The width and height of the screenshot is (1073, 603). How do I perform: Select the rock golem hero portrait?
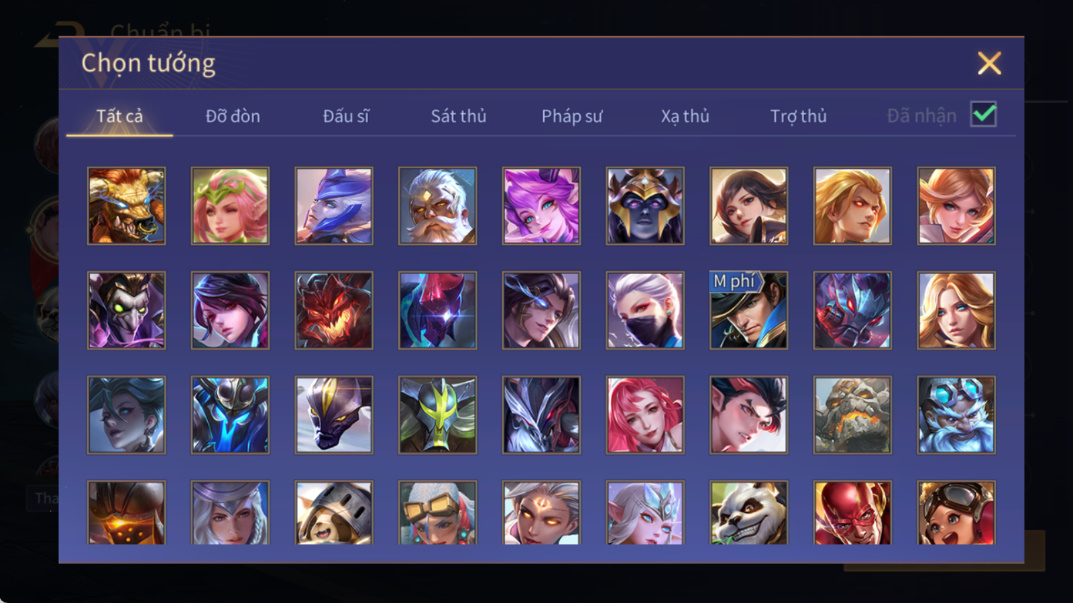(x=852, y=415)
